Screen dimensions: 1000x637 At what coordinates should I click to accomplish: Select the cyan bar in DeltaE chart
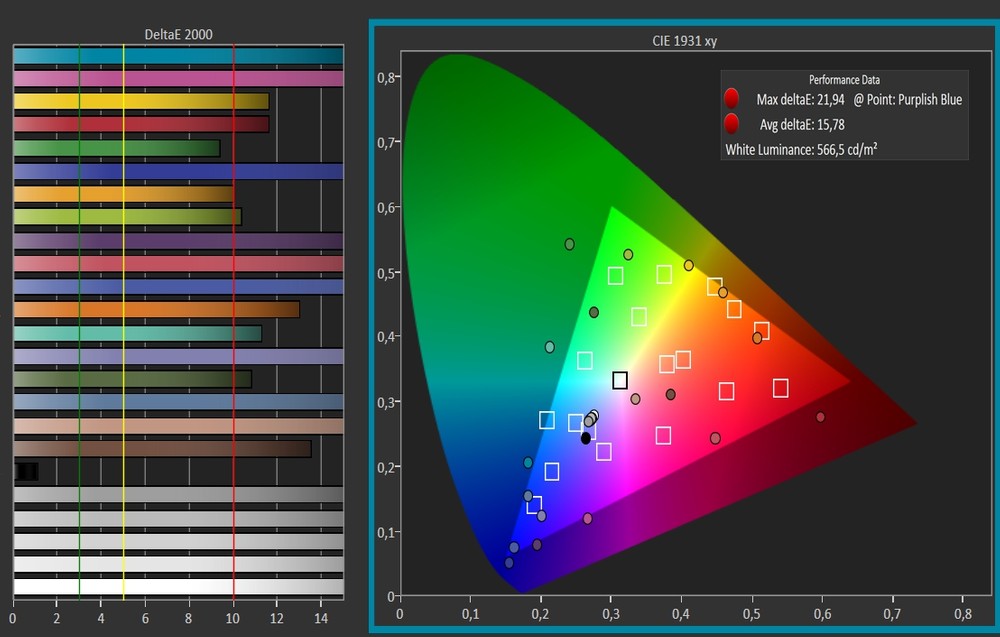pos(179,56)
